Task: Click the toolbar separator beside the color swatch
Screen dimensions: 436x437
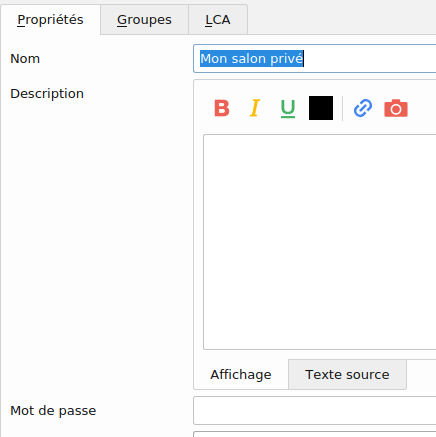Action: (342, 108)
